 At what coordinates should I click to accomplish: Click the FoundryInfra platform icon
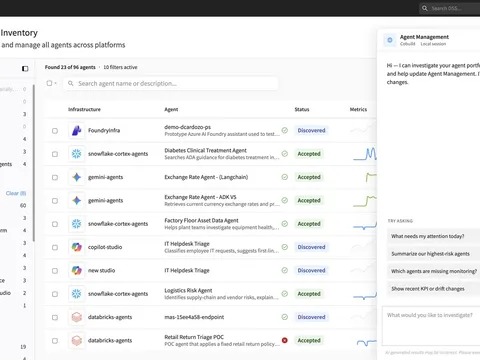point(77,131)
